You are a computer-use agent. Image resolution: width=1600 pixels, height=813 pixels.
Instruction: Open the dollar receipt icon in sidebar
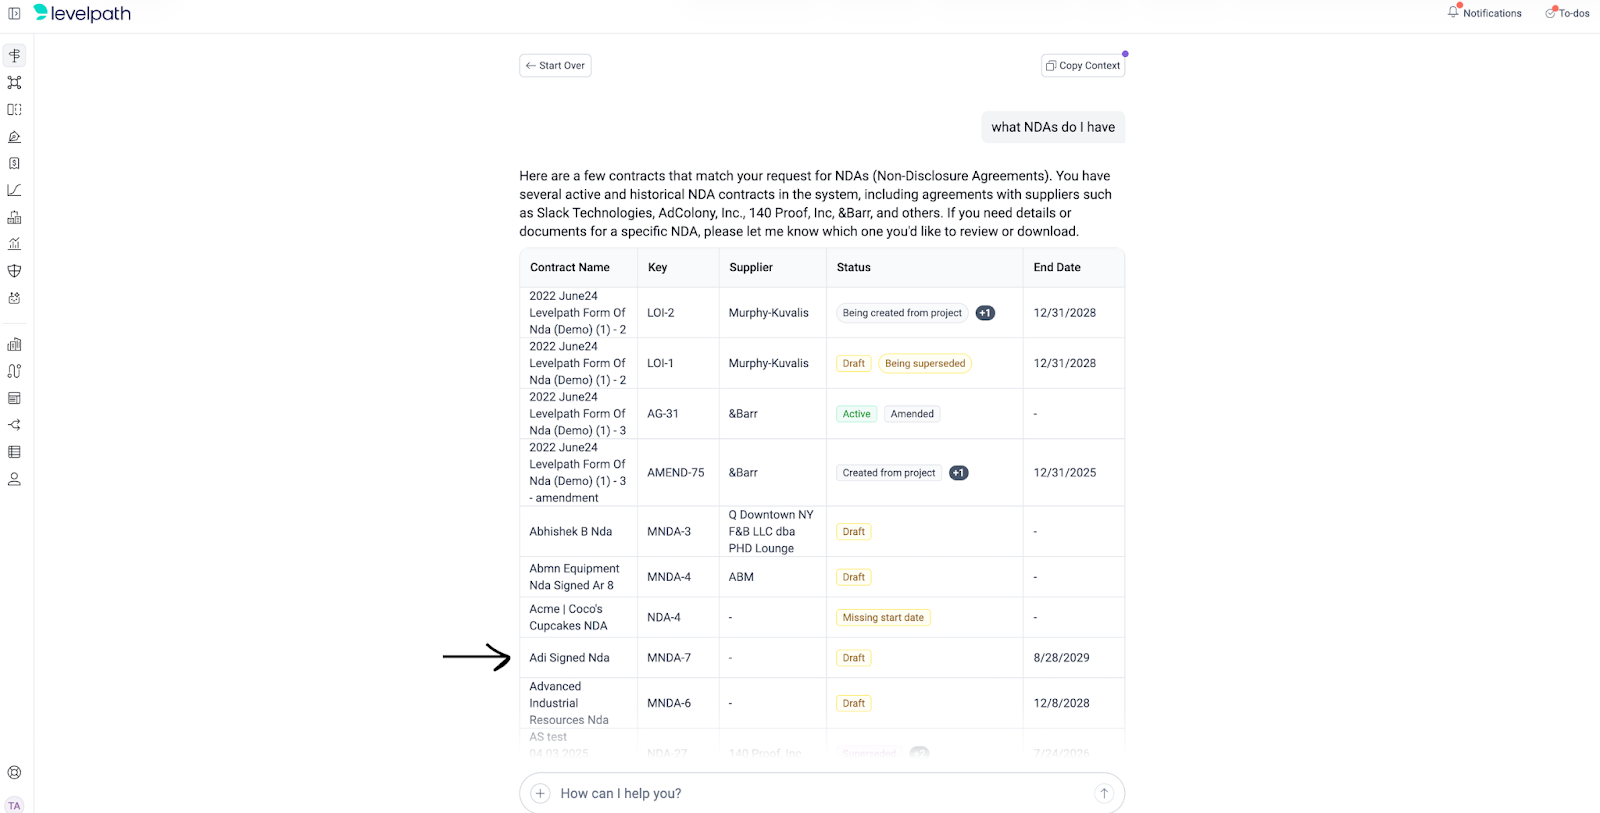(14, 163)
